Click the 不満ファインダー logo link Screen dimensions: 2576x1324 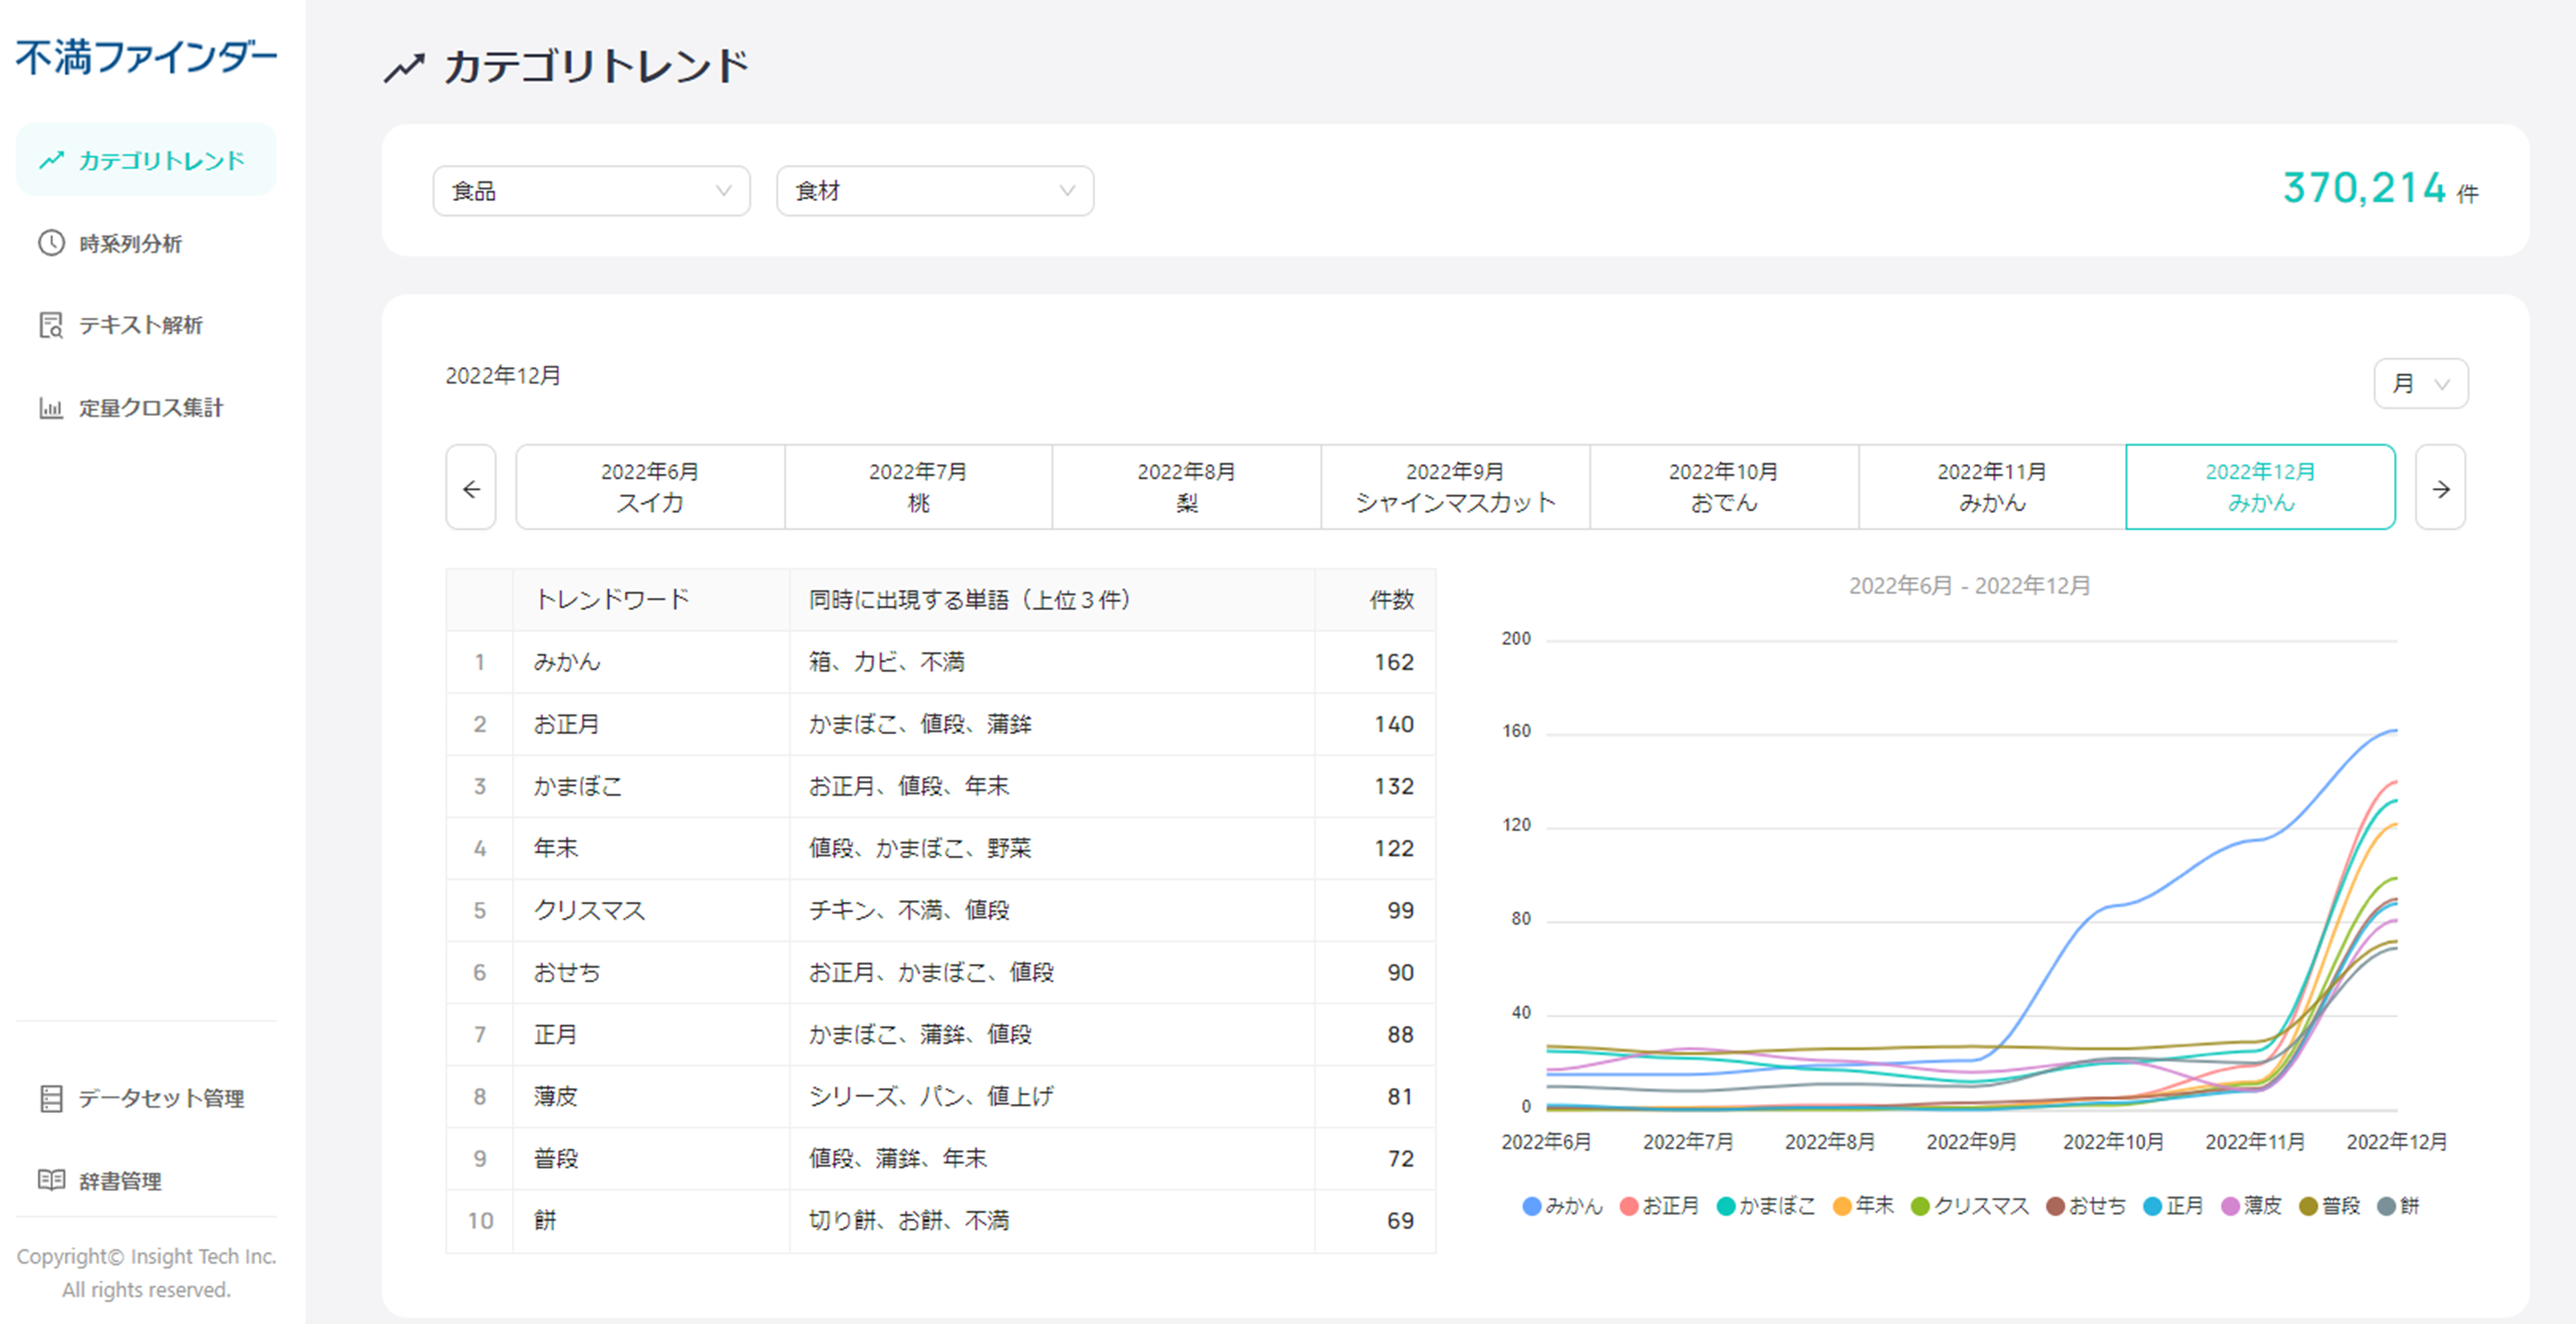pos(146,57)
